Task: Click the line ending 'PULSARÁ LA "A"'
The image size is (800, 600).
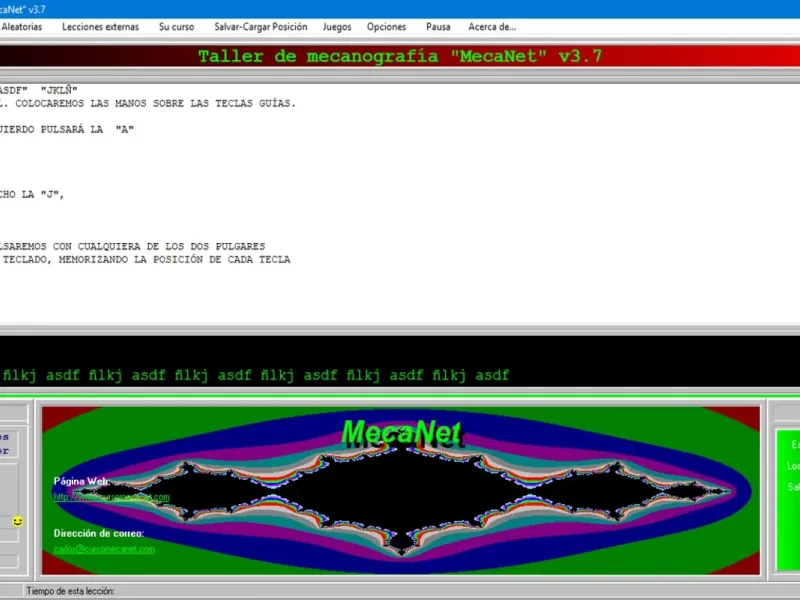Action: [66, 129]
